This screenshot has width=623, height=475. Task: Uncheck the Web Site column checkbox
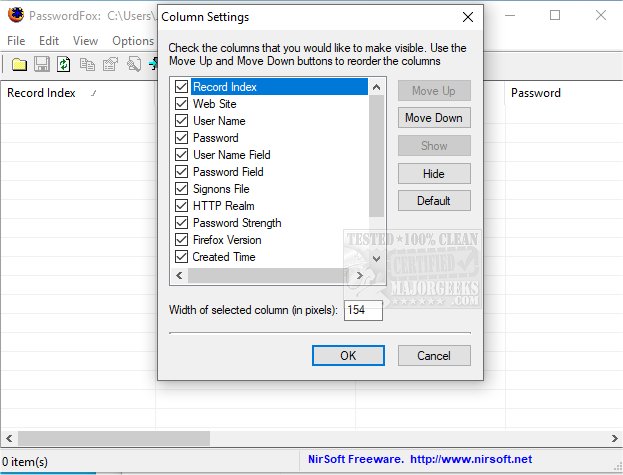tap(182, 104)
